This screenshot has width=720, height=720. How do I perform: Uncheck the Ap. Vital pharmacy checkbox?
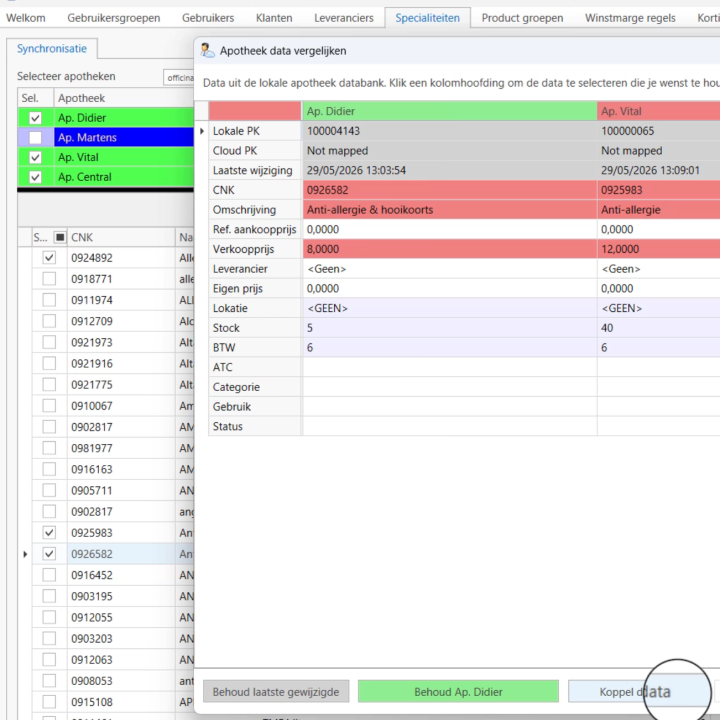35,158
